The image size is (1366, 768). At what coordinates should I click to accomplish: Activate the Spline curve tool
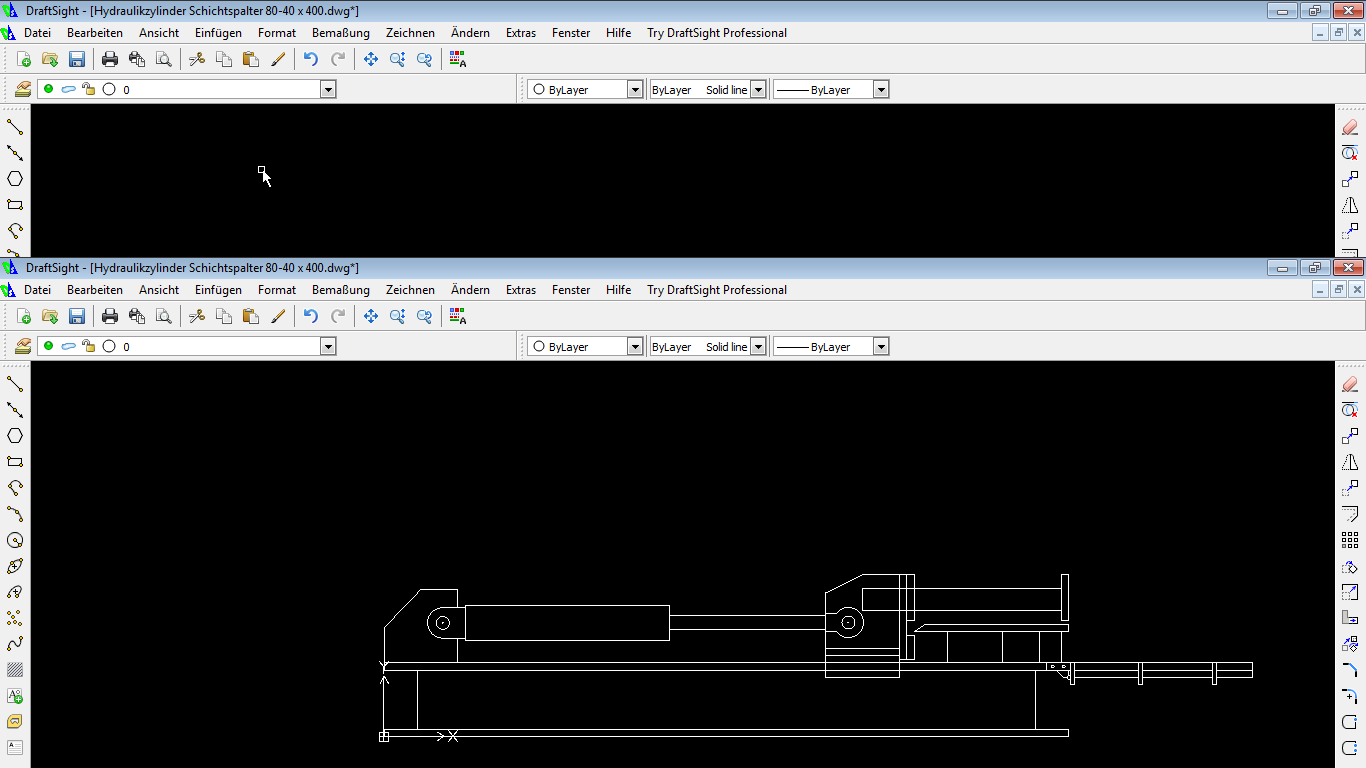15,644
